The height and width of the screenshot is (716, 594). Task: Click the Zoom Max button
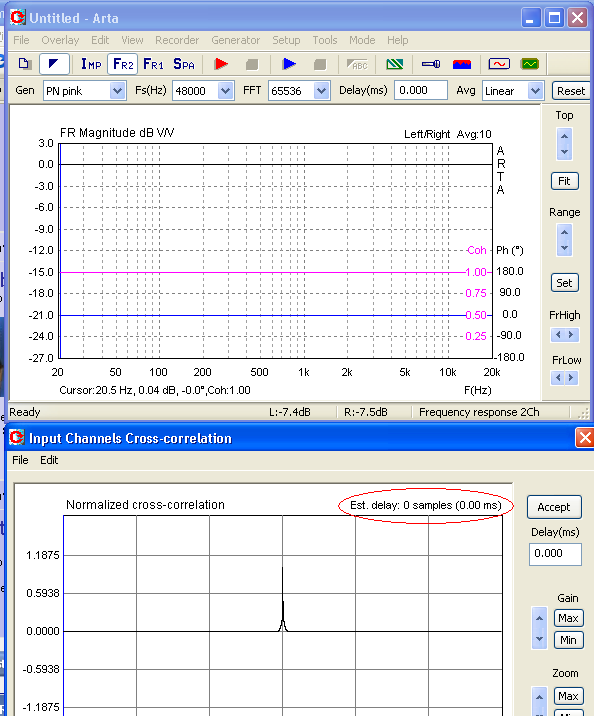point(568,696)
